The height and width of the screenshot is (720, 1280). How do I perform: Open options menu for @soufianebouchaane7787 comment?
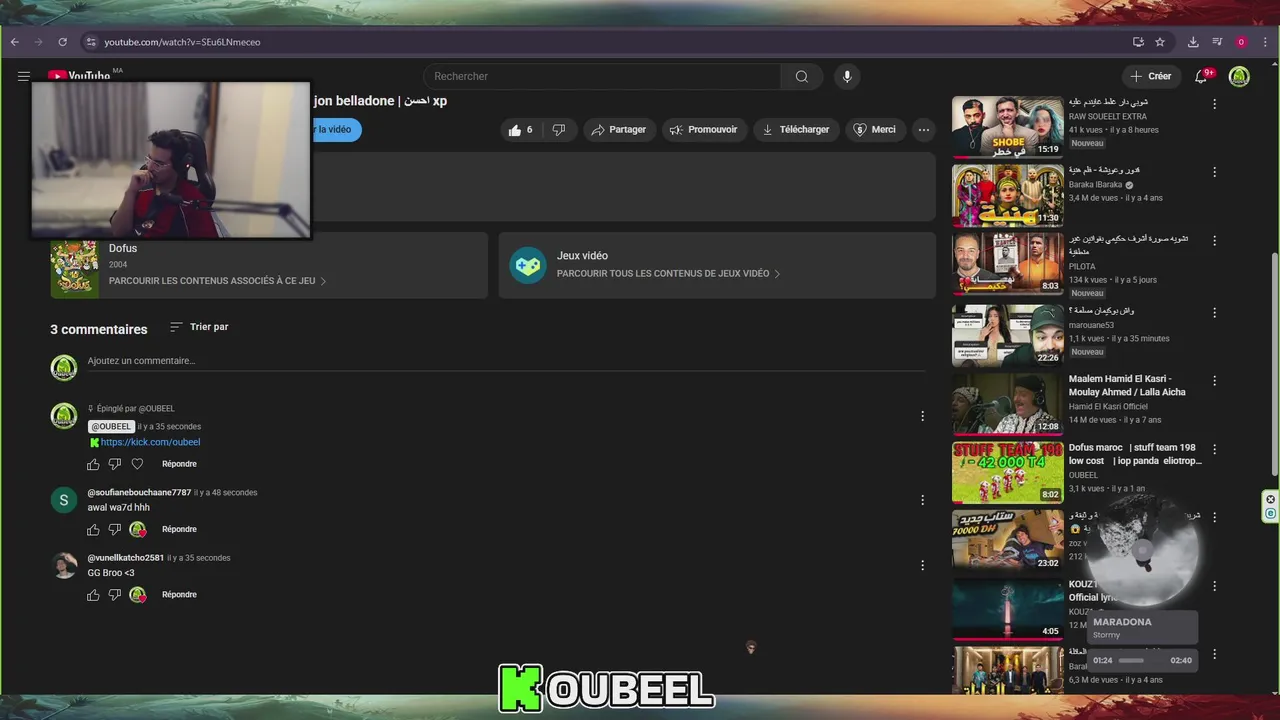tap(922, 499)
